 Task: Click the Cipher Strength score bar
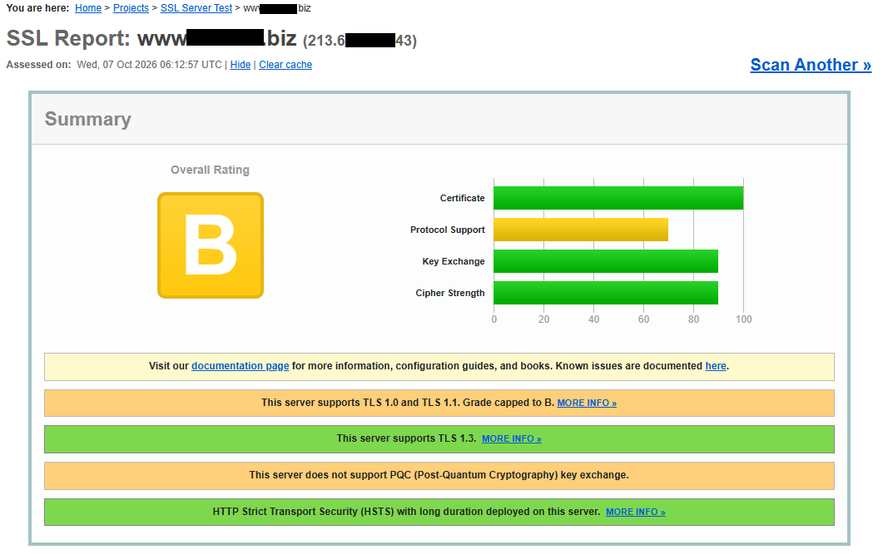[606, 293]
